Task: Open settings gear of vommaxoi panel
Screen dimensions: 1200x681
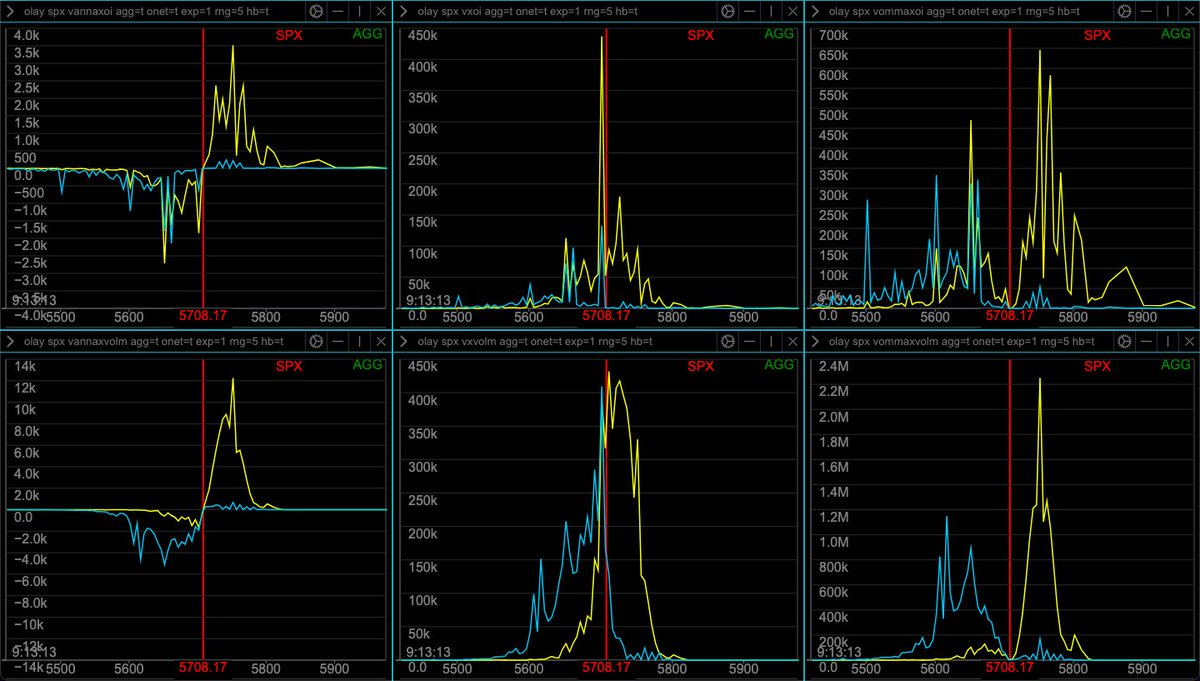Action: pyautogui.click(x=1122, y=11)
